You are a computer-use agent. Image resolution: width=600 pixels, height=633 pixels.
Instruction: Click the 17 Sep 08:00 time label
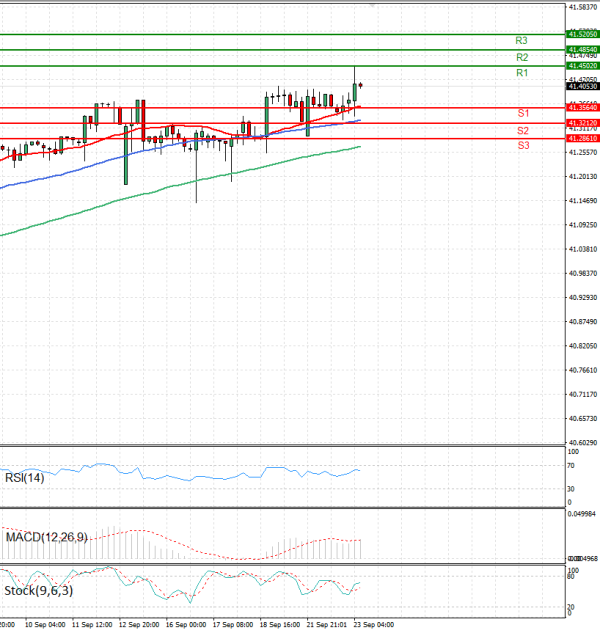233,625
